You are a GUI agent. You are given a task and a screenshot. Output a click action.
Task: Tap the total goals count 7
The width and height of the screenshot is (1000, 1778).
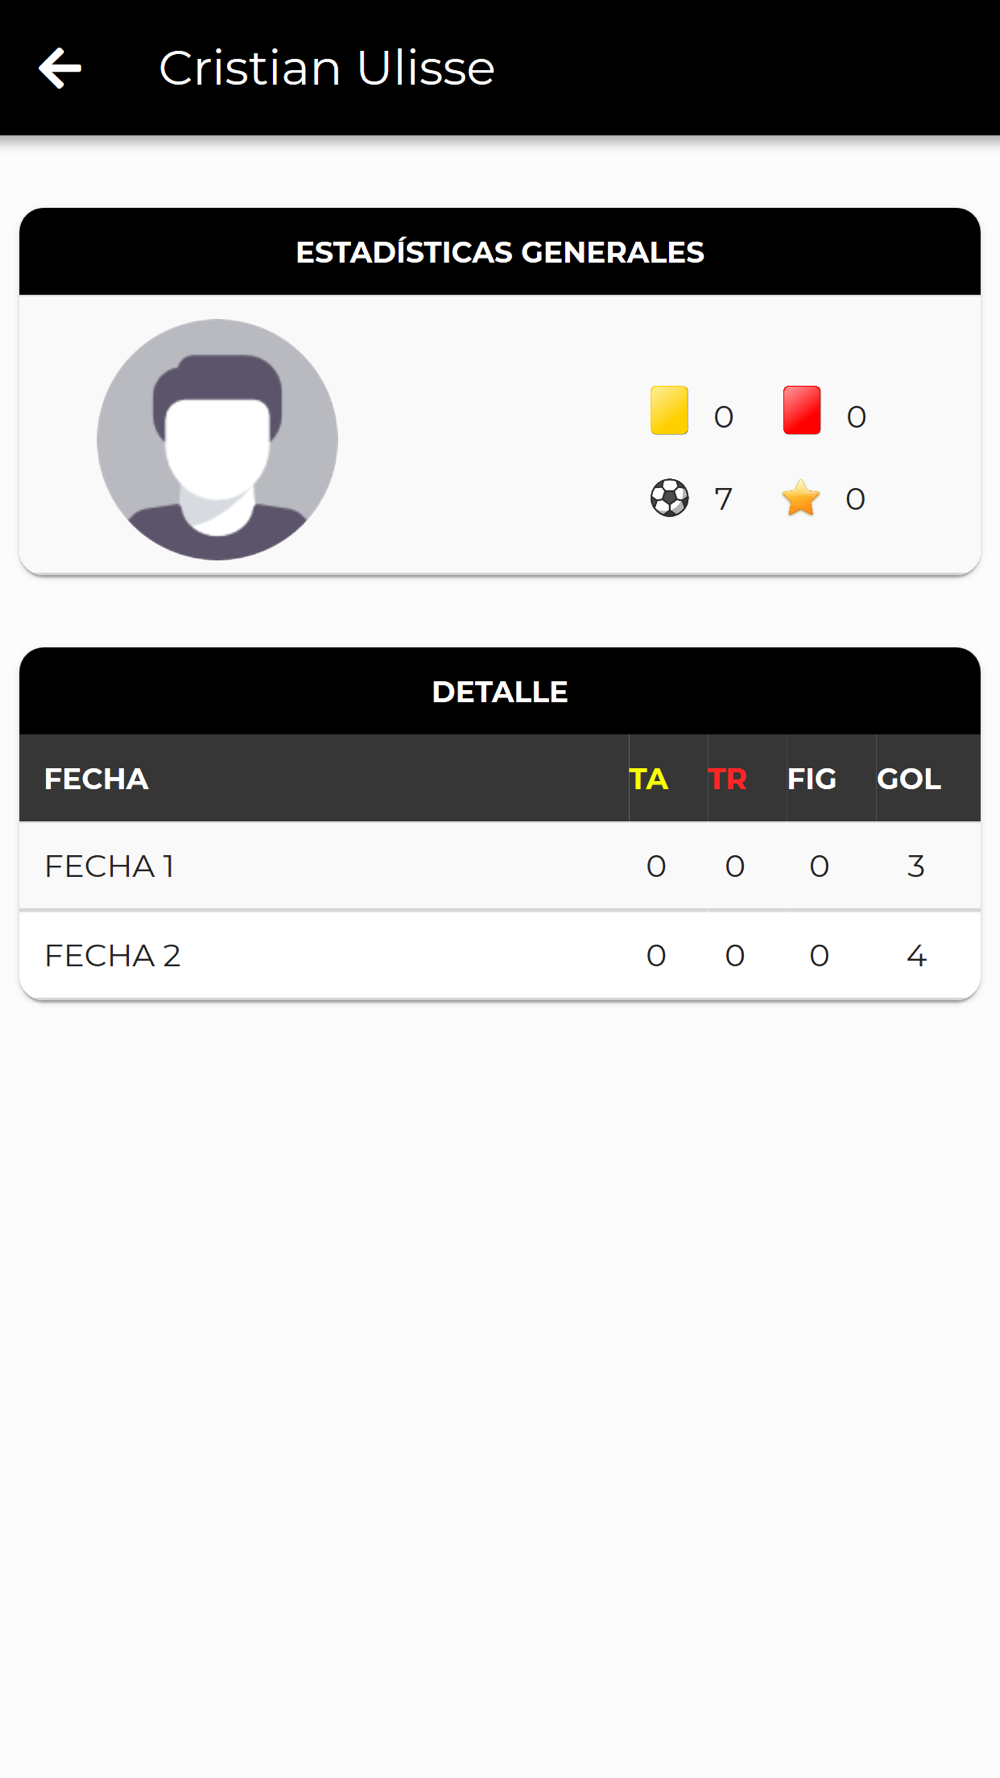723,499
